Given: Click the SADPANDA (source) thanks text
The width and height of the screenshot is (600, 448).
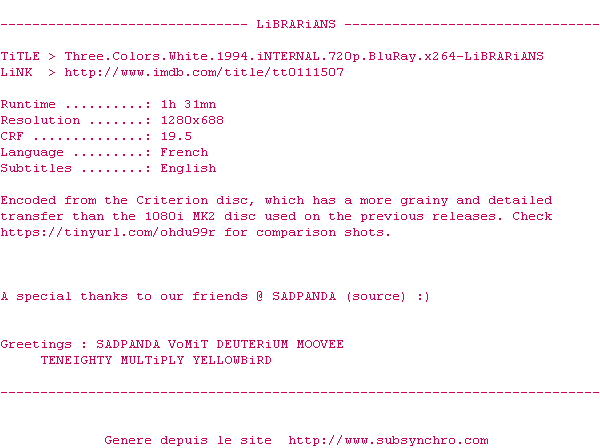Looking at the screenshot, I should click(339, 296).
